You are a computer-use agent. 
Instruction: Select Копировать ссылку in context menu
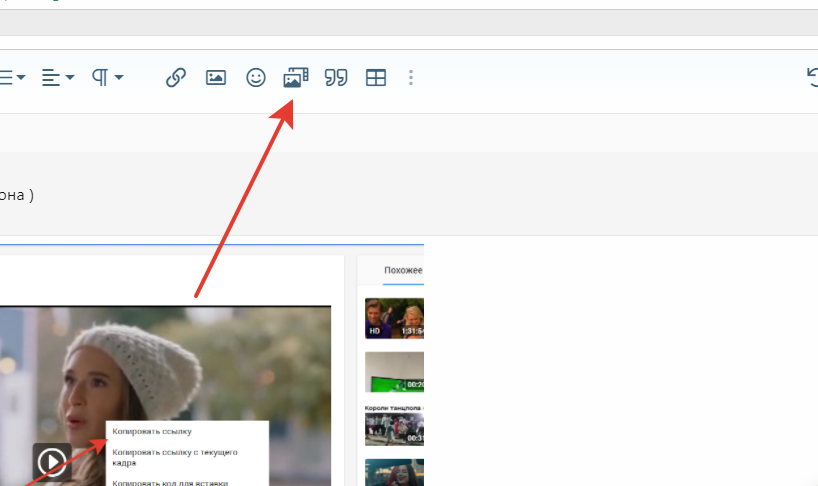(x=152, y=431)
